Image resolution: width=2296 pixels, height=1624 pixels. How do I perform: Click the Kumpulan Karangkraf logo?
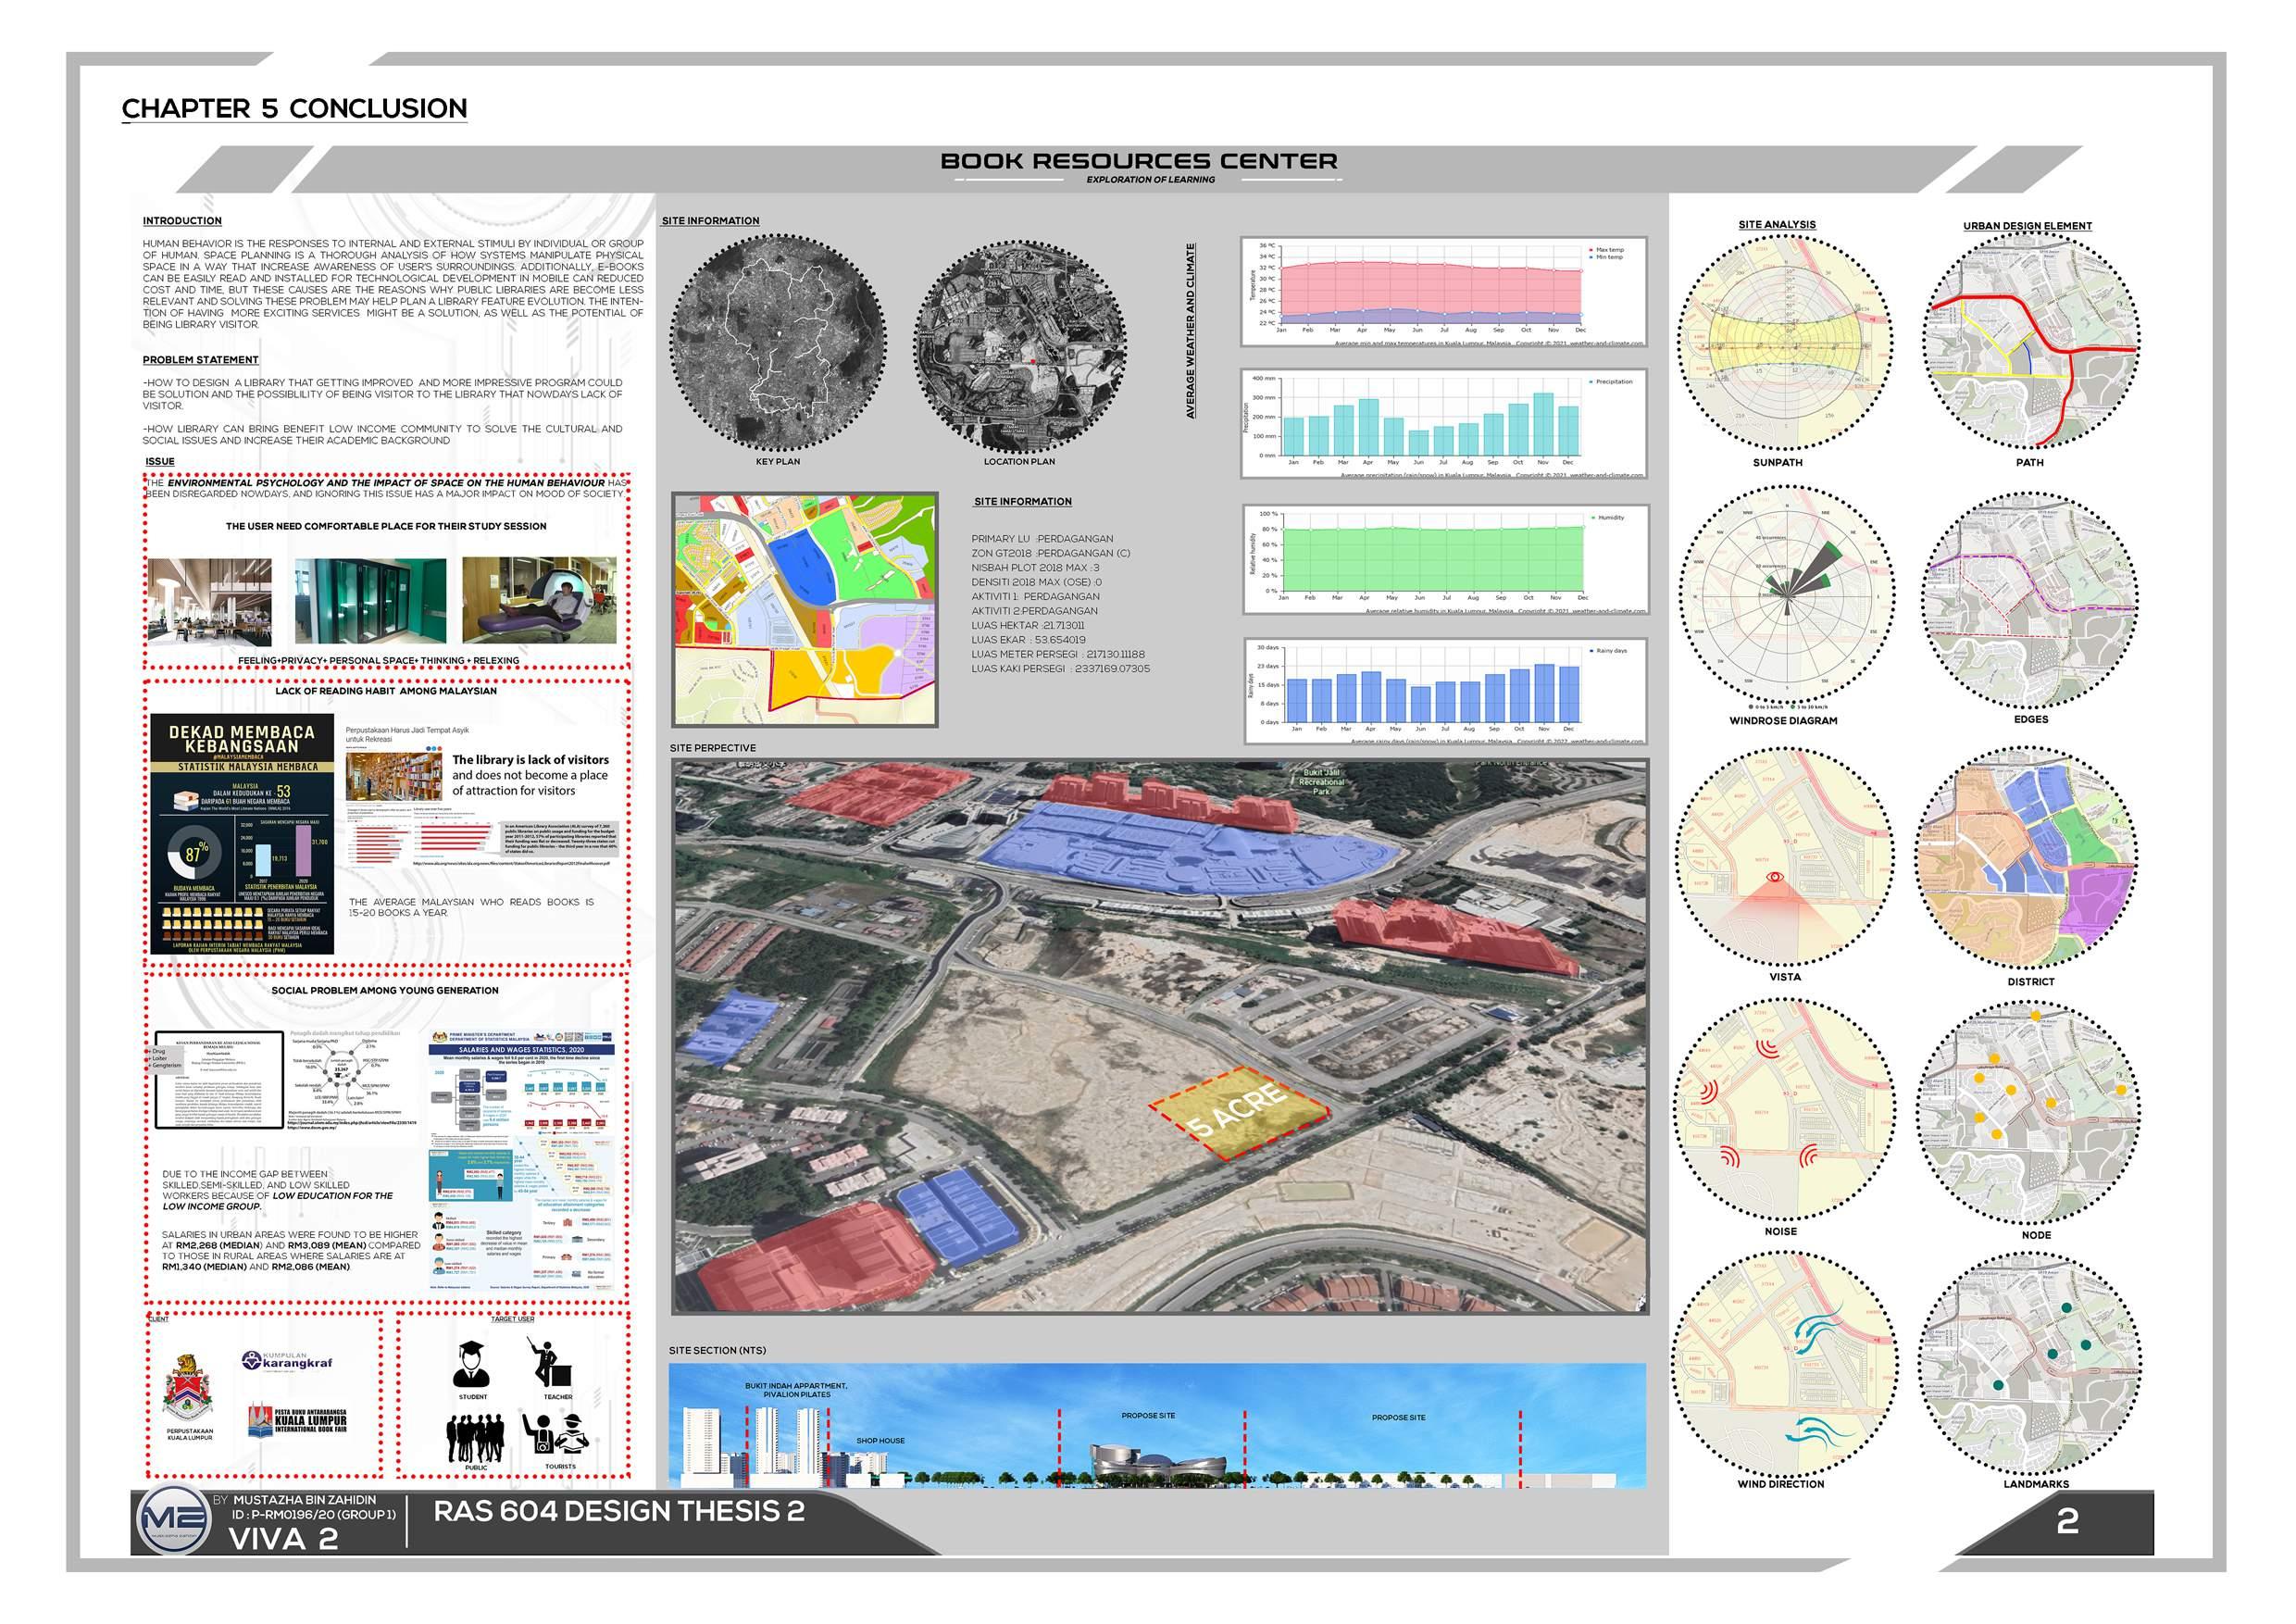tap(286, 1360)
